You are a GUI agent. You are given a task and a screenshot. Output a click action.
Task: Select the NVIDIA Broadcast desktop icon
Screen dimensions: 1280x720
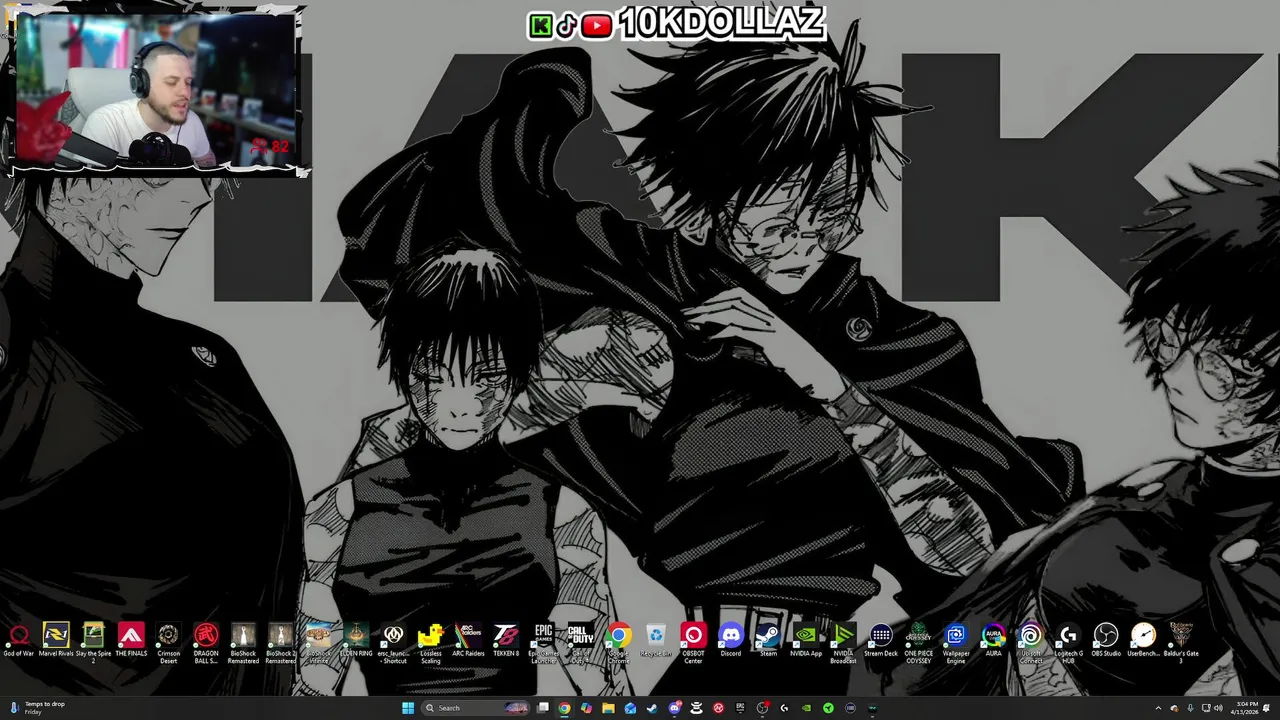tap(843, 642)
